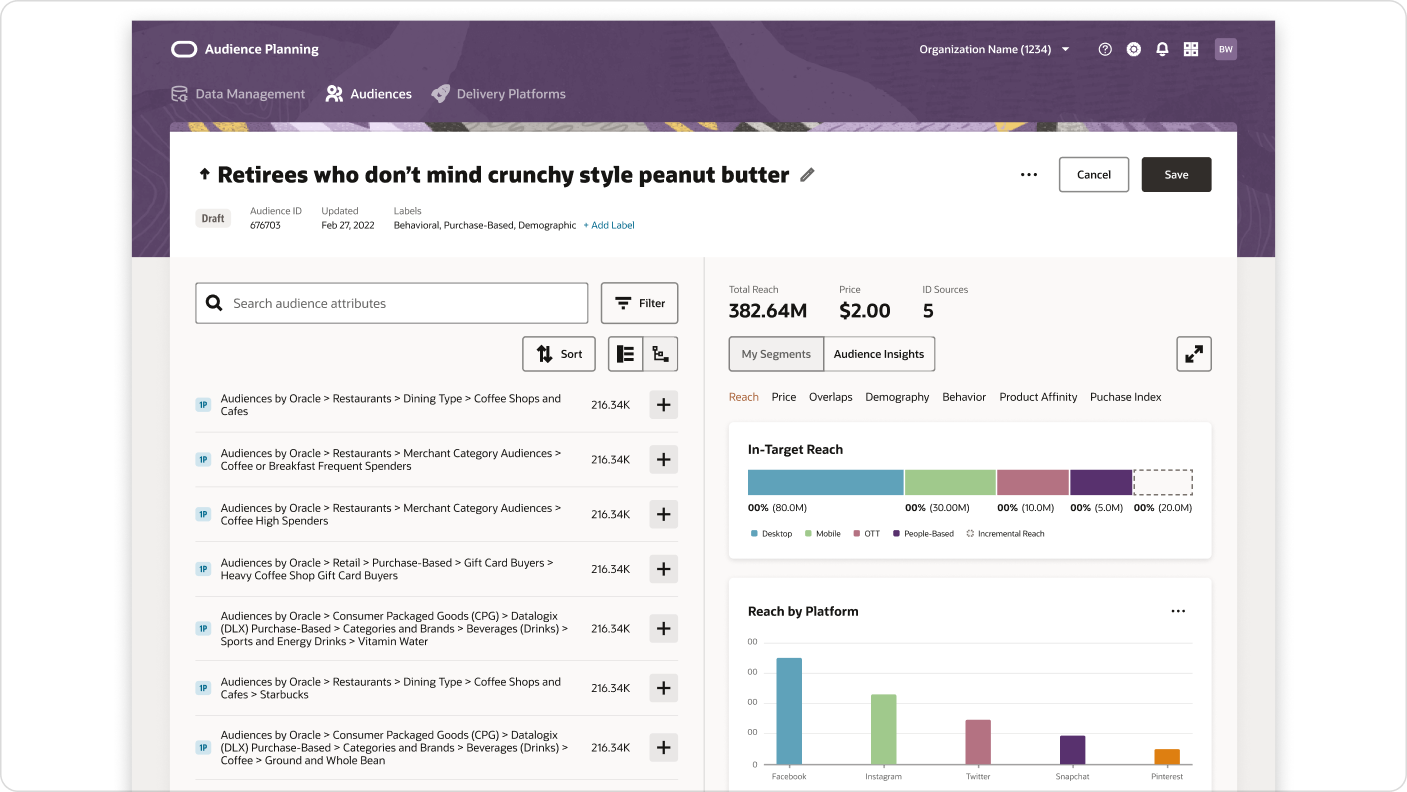Click the Snapchat bar in chart
The width and height of the screenshot is (1407, 792).
point(1073,750)
